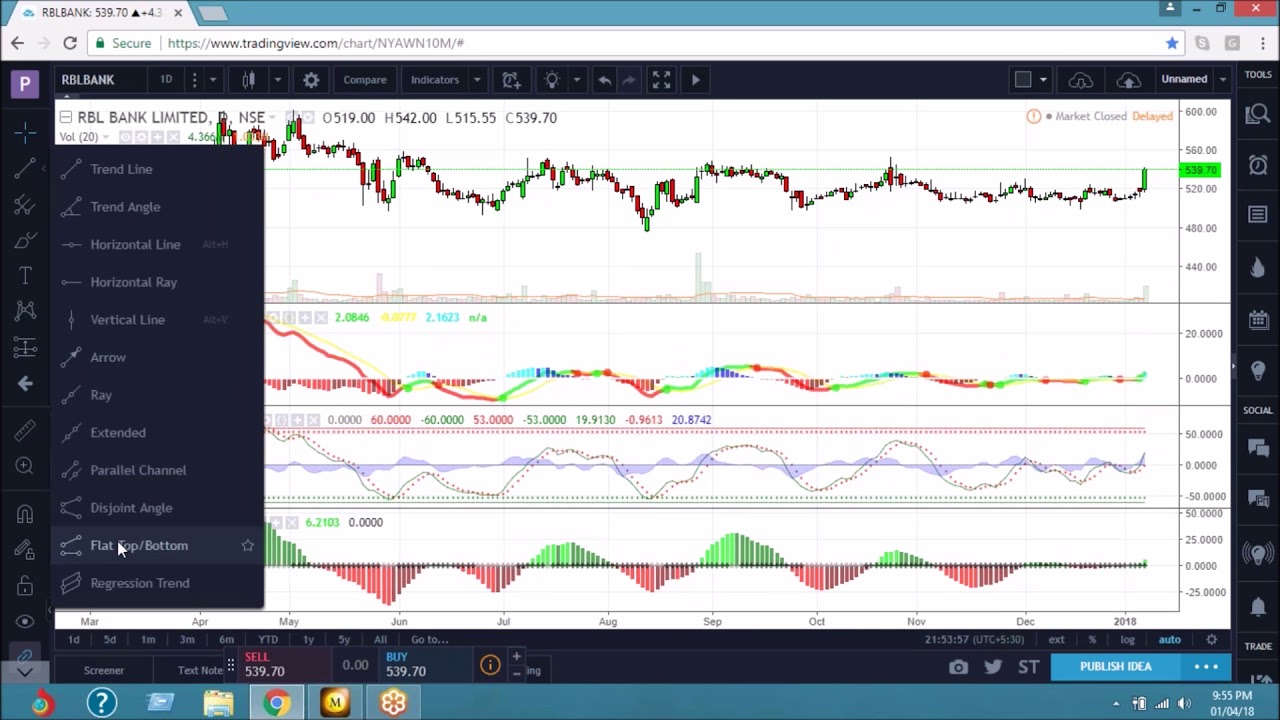The height and width of the screenshot is (720, 1280).
Task: Set time range to 1d
Action: coord(73,640)
